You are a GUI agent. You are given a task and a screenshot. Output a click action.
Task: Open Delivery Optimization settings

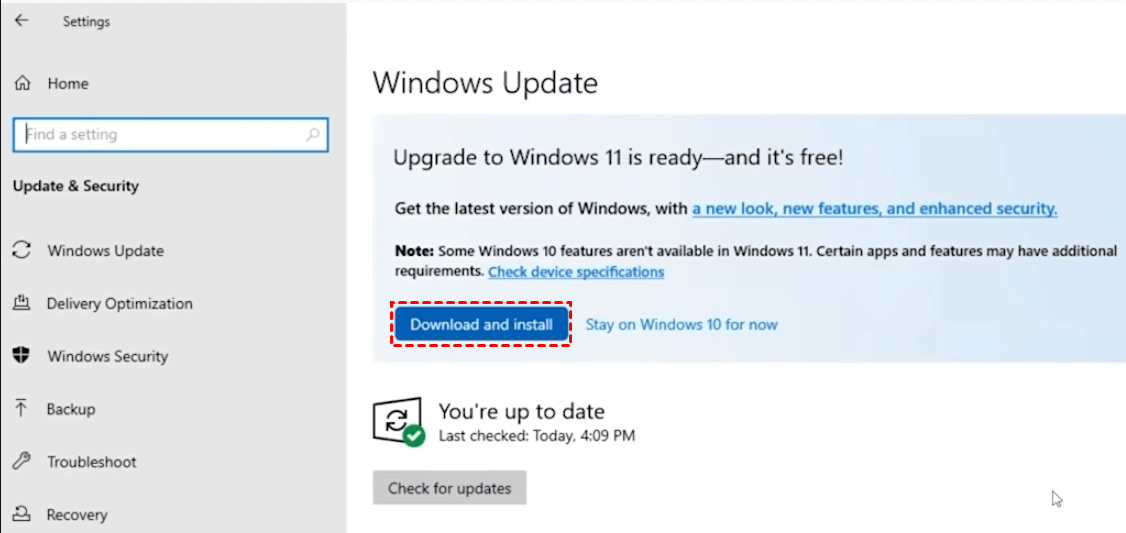(120, 303)
